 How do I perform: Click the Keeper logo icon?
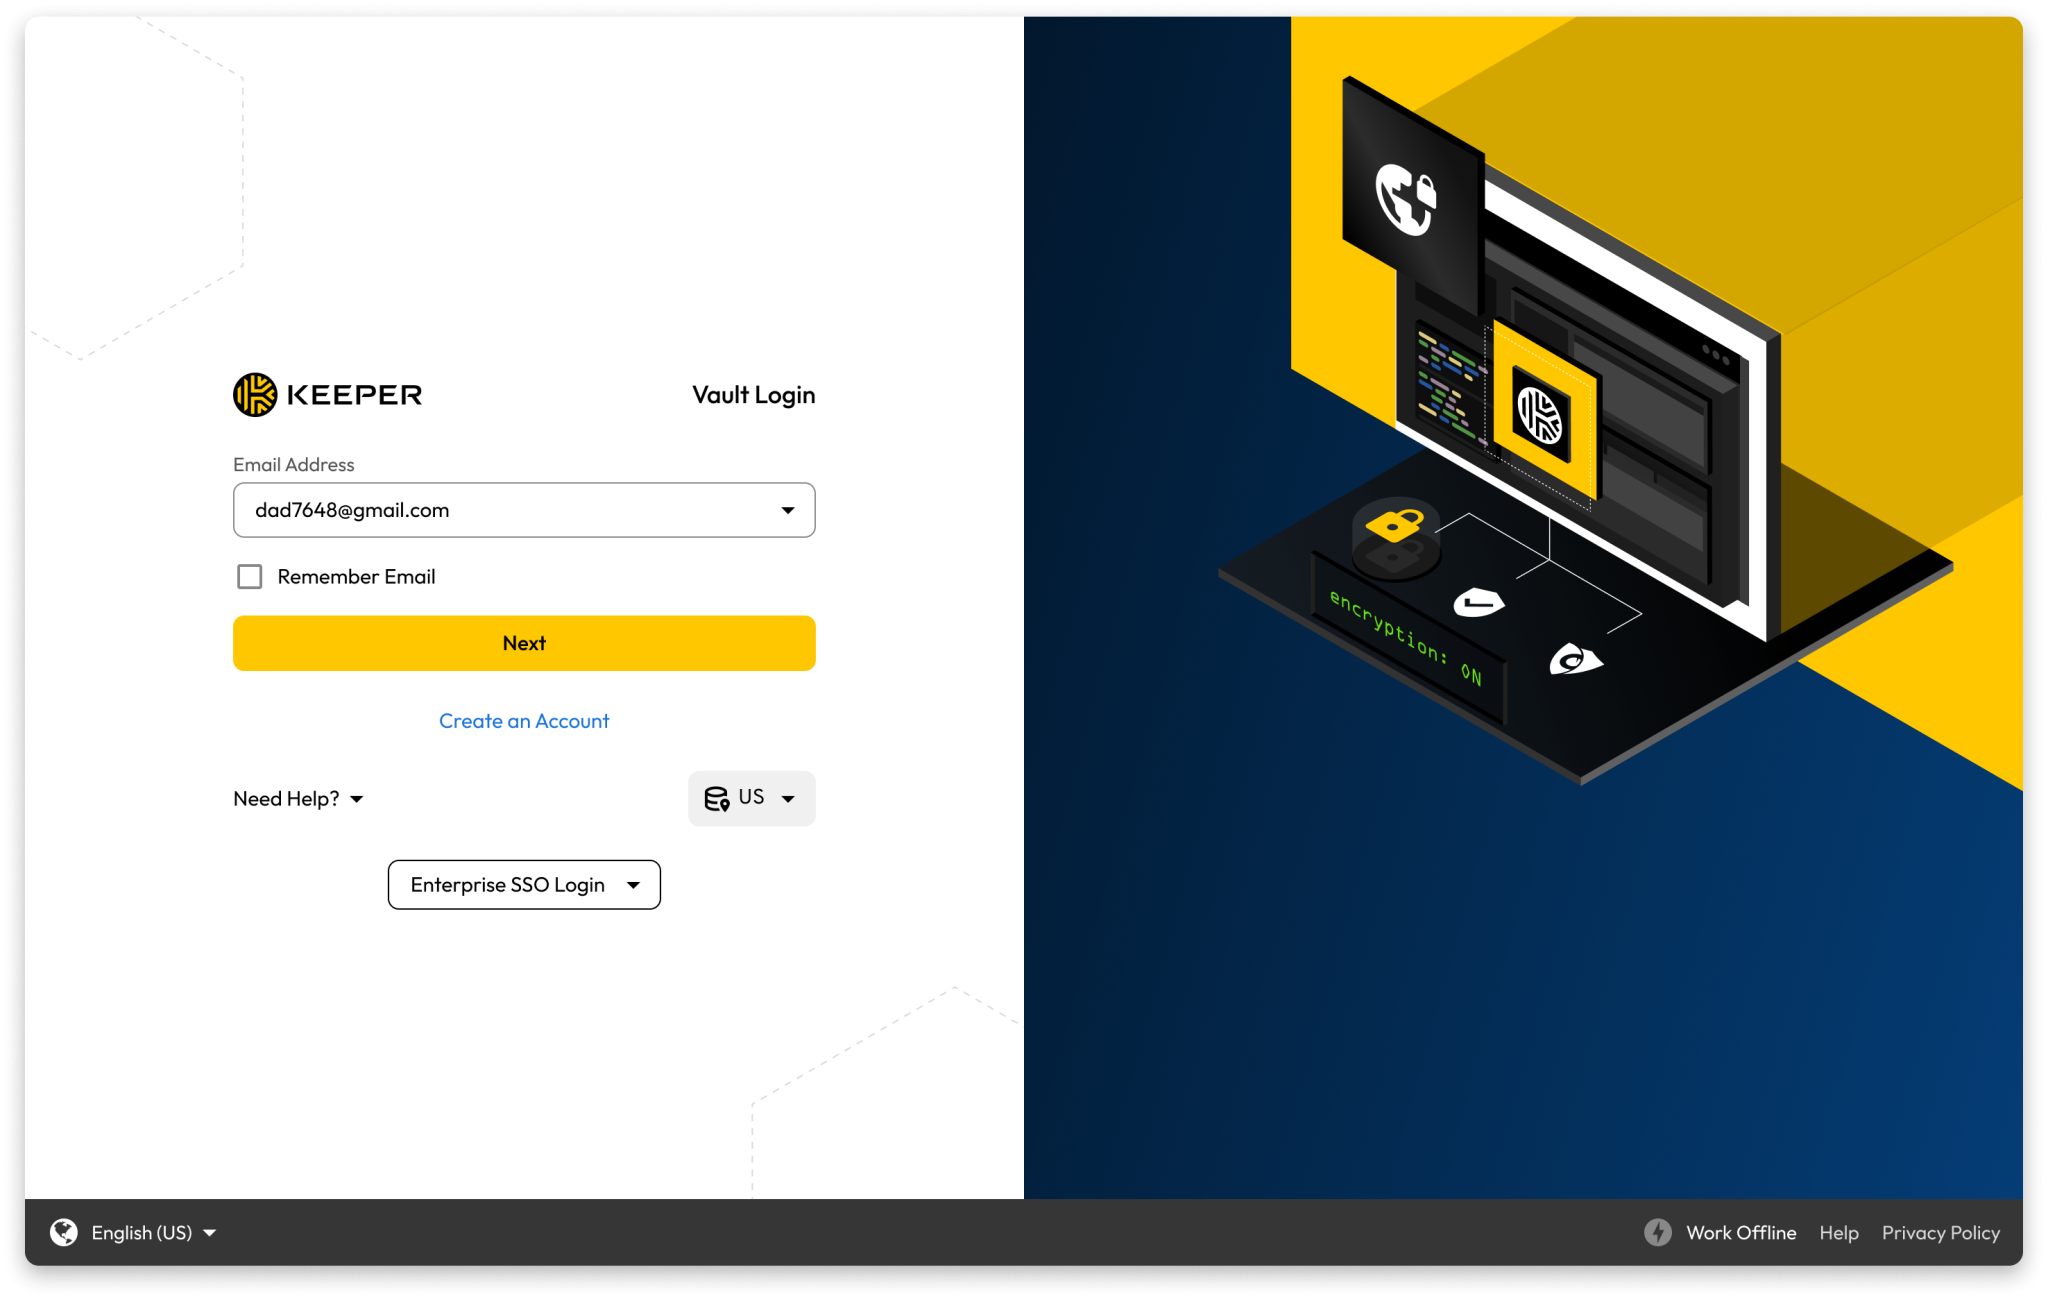click(x=255, y=395)
